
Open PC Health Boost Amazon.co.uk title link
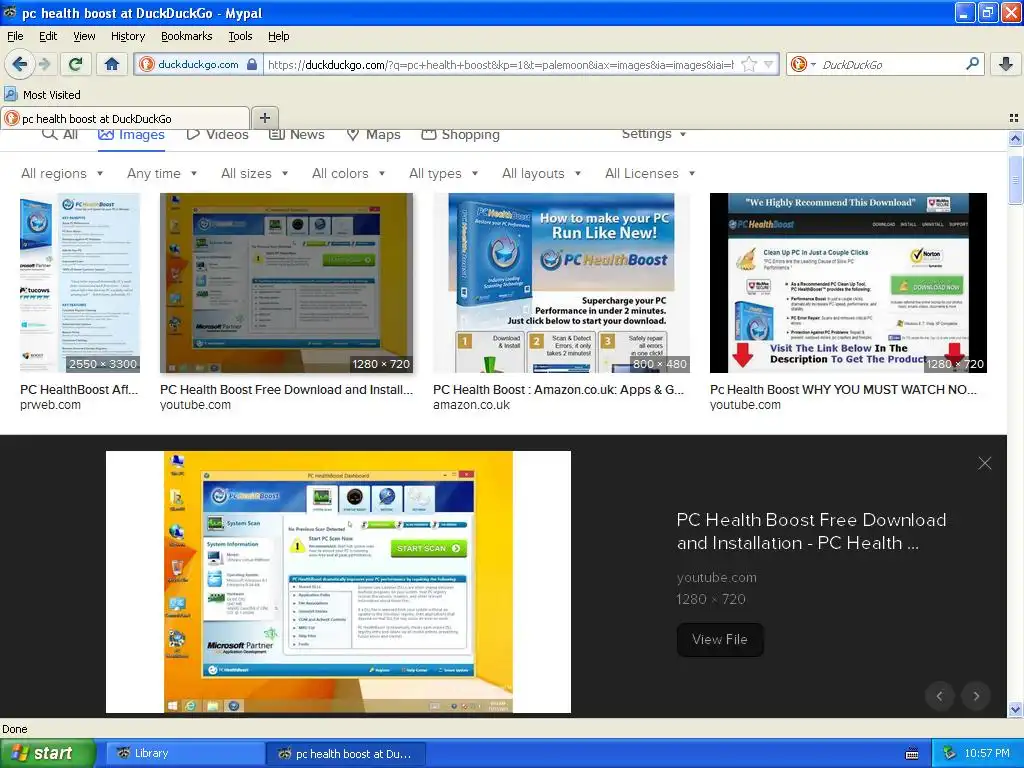[x=558, y=390]
